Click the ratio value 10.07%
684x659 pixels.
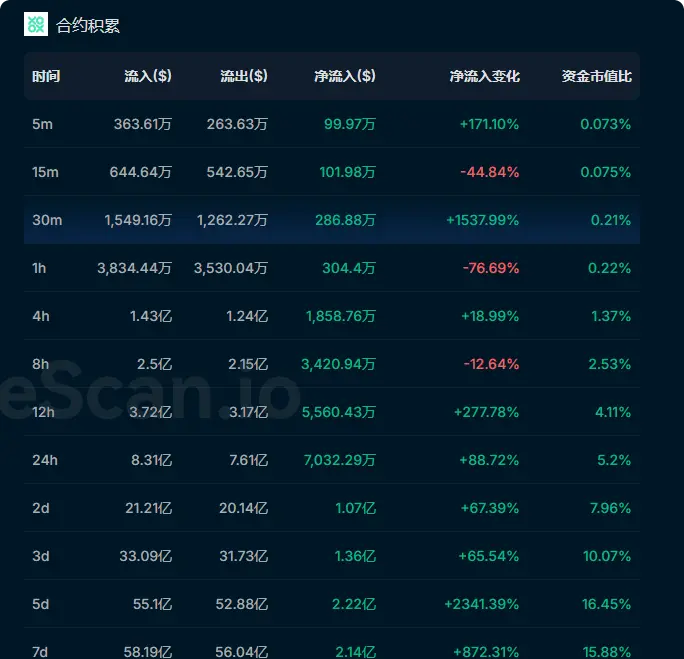pyautogui.click(x=607, y=556)
